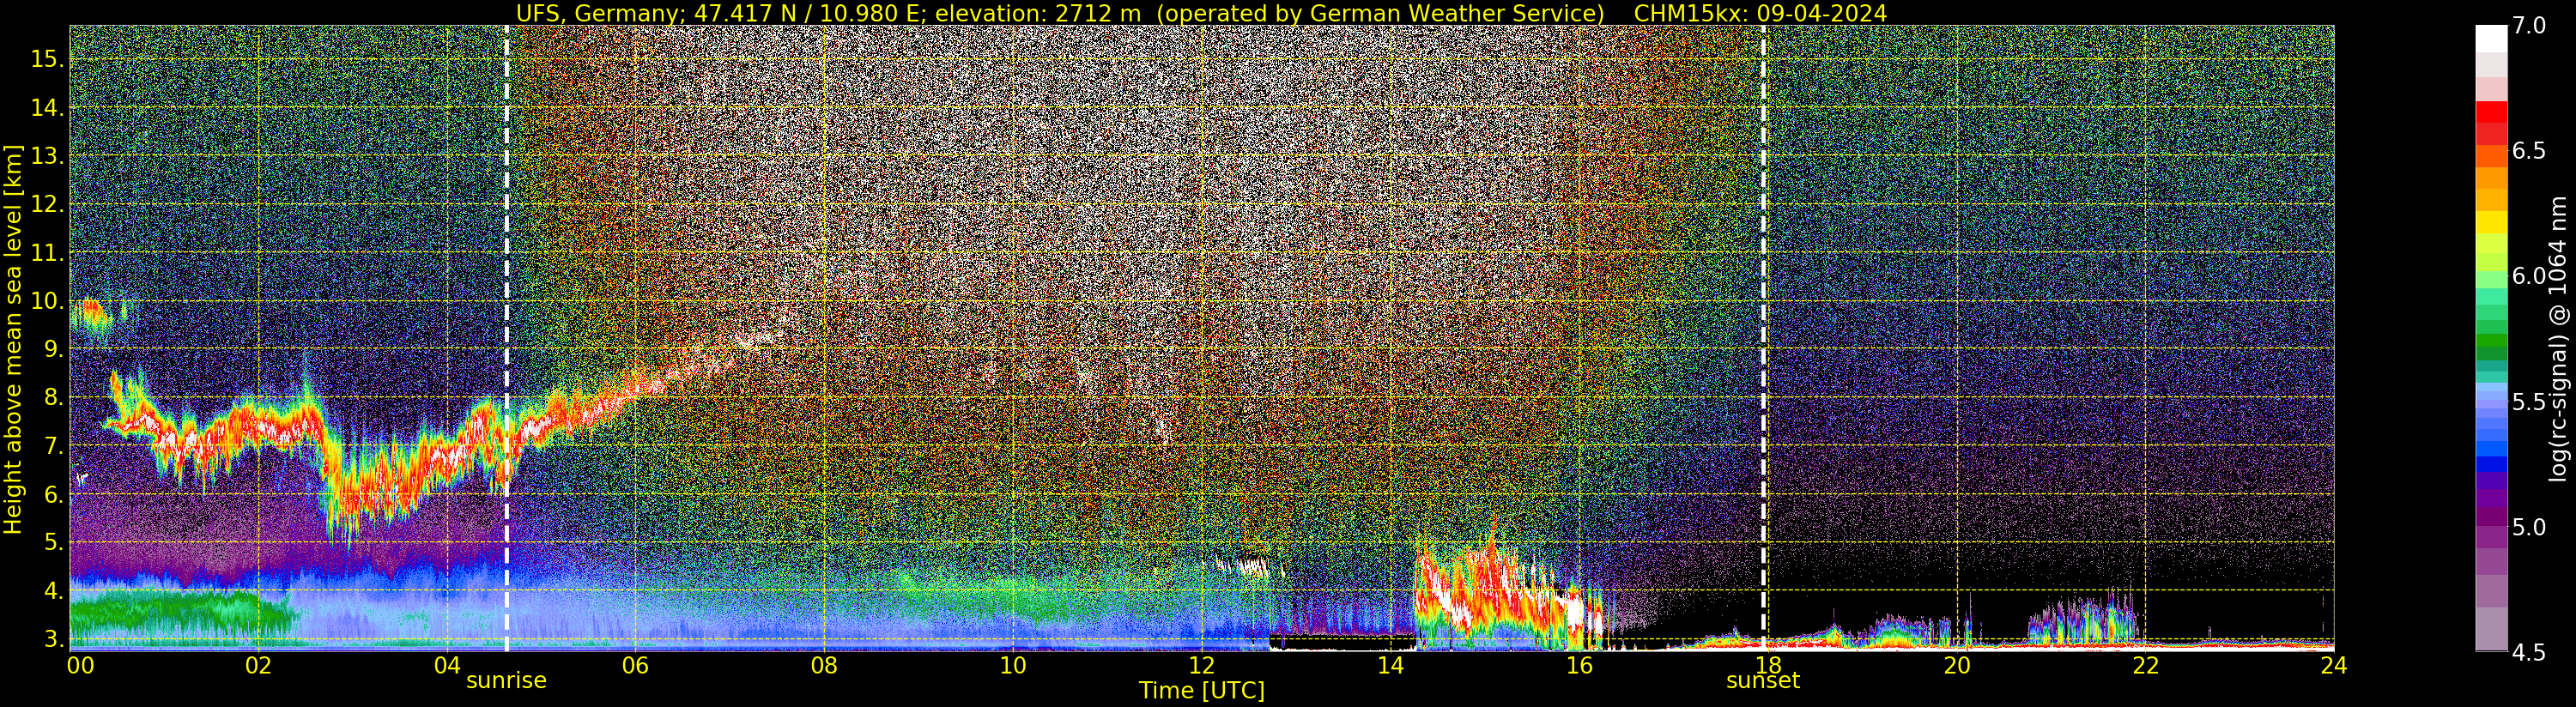Screen dimensions: 2576x707
Task: Click the '4.' height tick label
Action: tap(53, 591)
